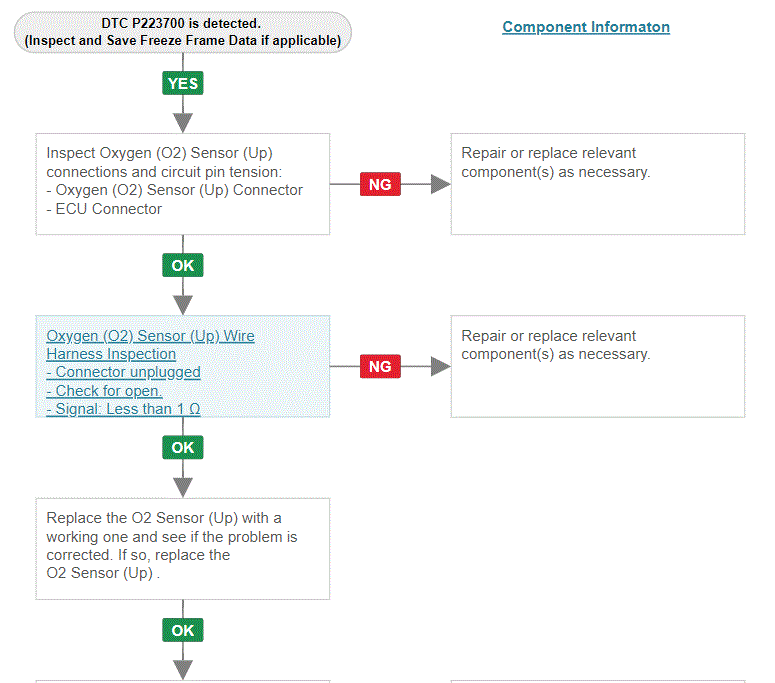
Task: Click the Connector unplugged link line
Action: click(124, 372)
